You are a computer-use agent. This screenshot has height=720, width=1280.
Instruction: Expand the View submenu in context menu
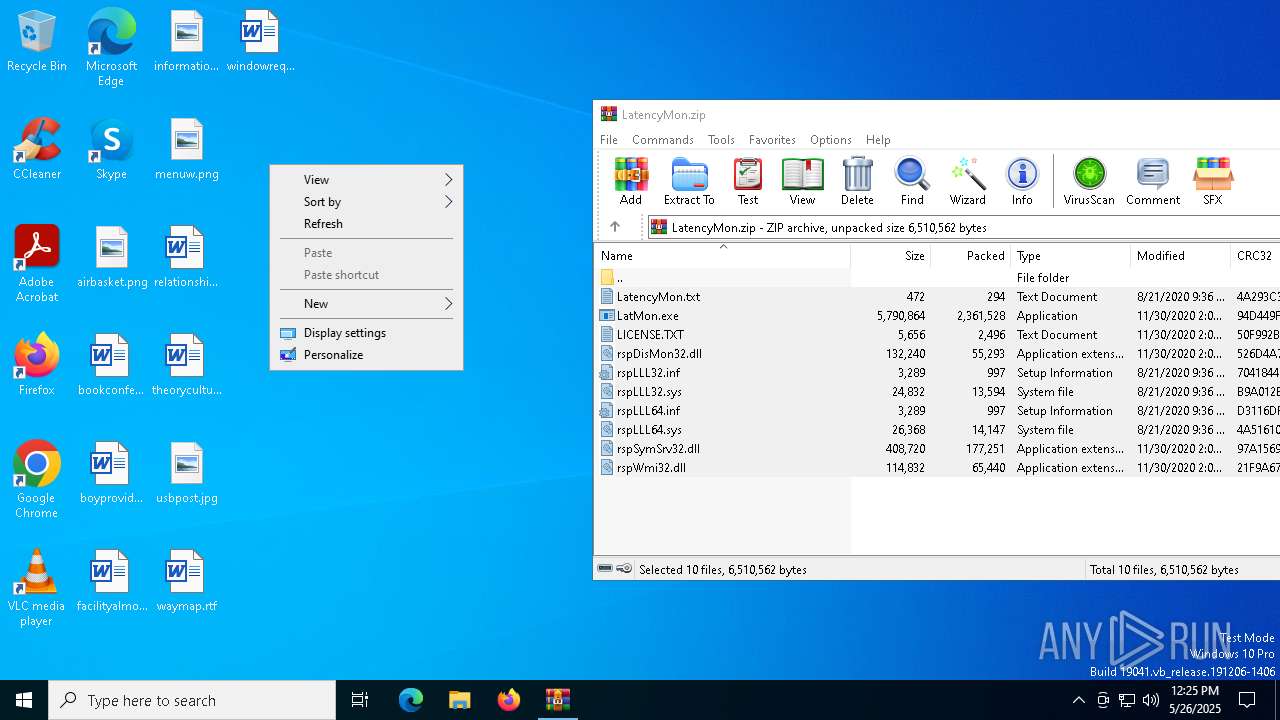click(366, 180)
